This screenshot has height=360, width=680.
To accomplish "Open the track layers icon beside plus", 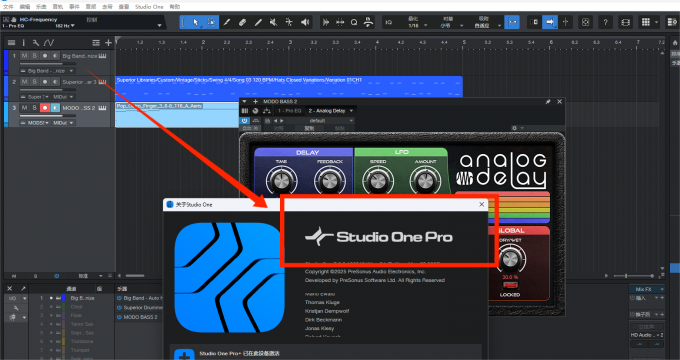I will point(96,43).
